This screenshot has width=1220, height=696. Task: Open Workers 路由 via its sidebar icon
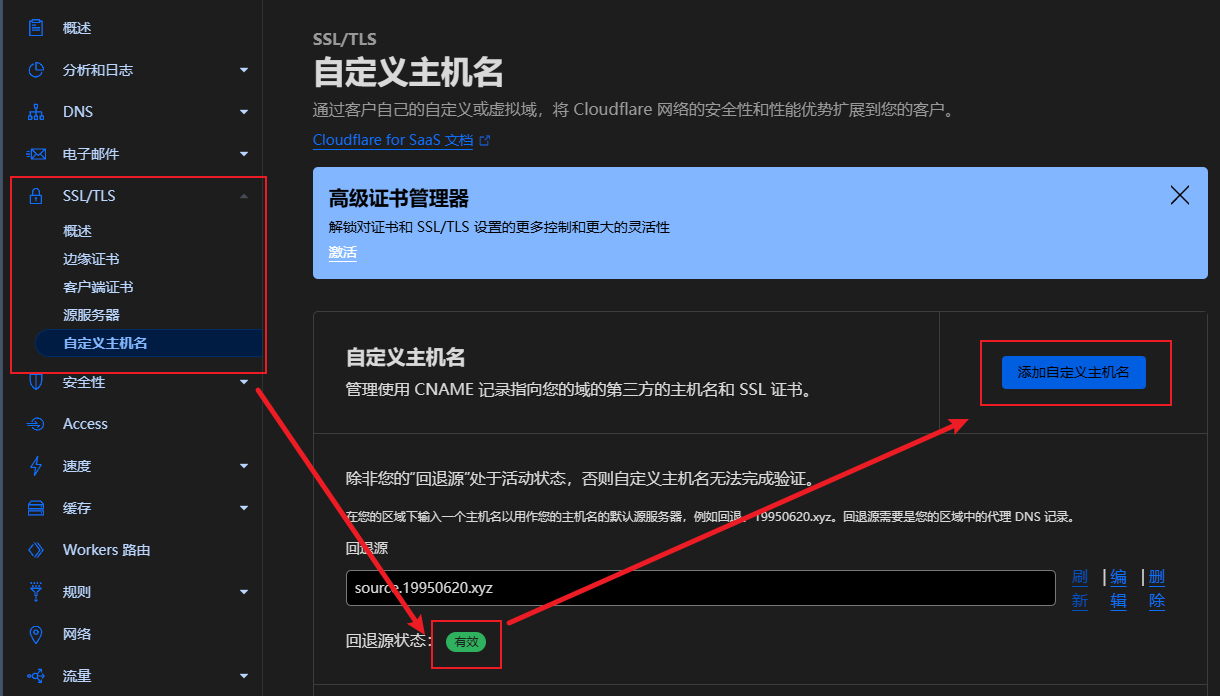36,549
